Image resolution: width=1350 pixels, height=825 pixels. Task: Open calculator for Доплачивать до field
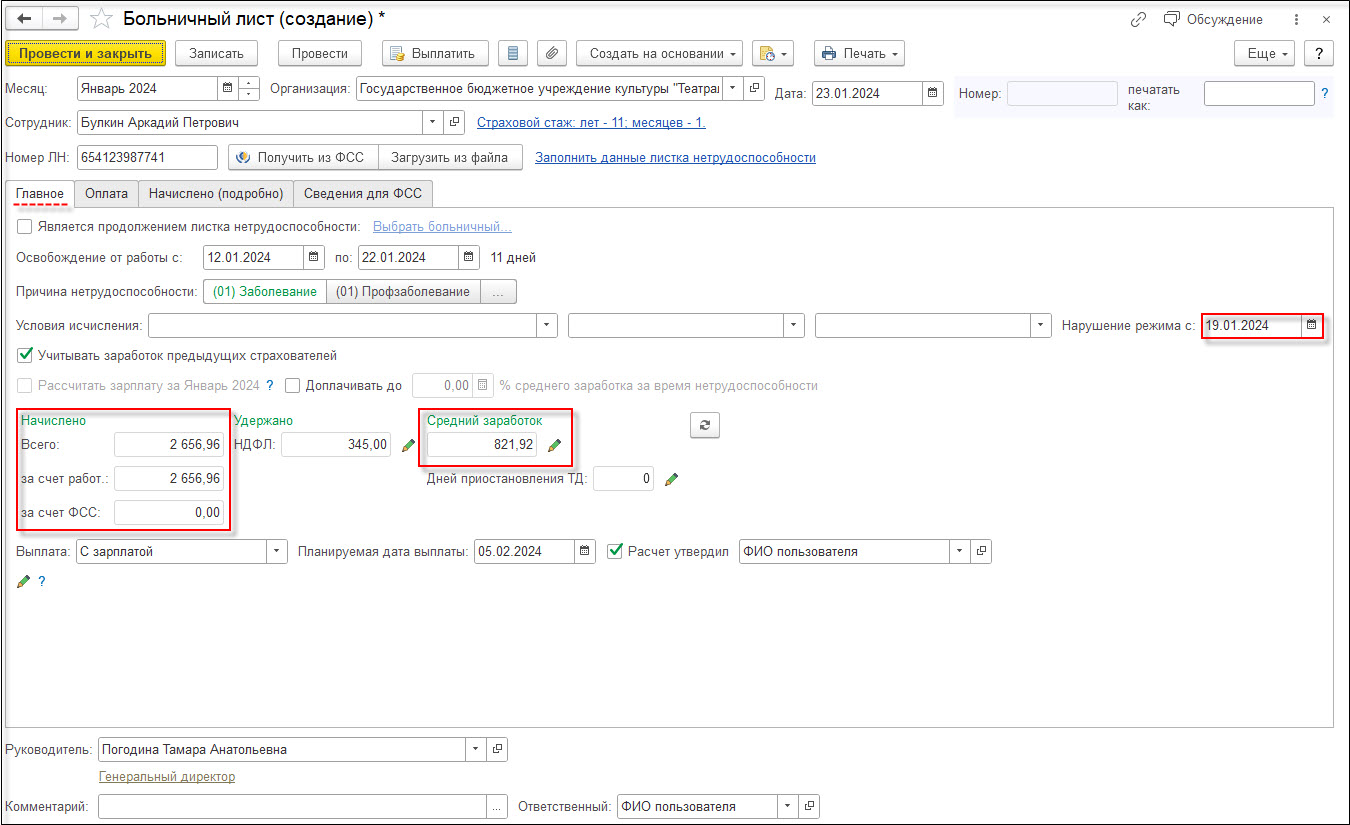pyautogui.click(x=483, y=385)
